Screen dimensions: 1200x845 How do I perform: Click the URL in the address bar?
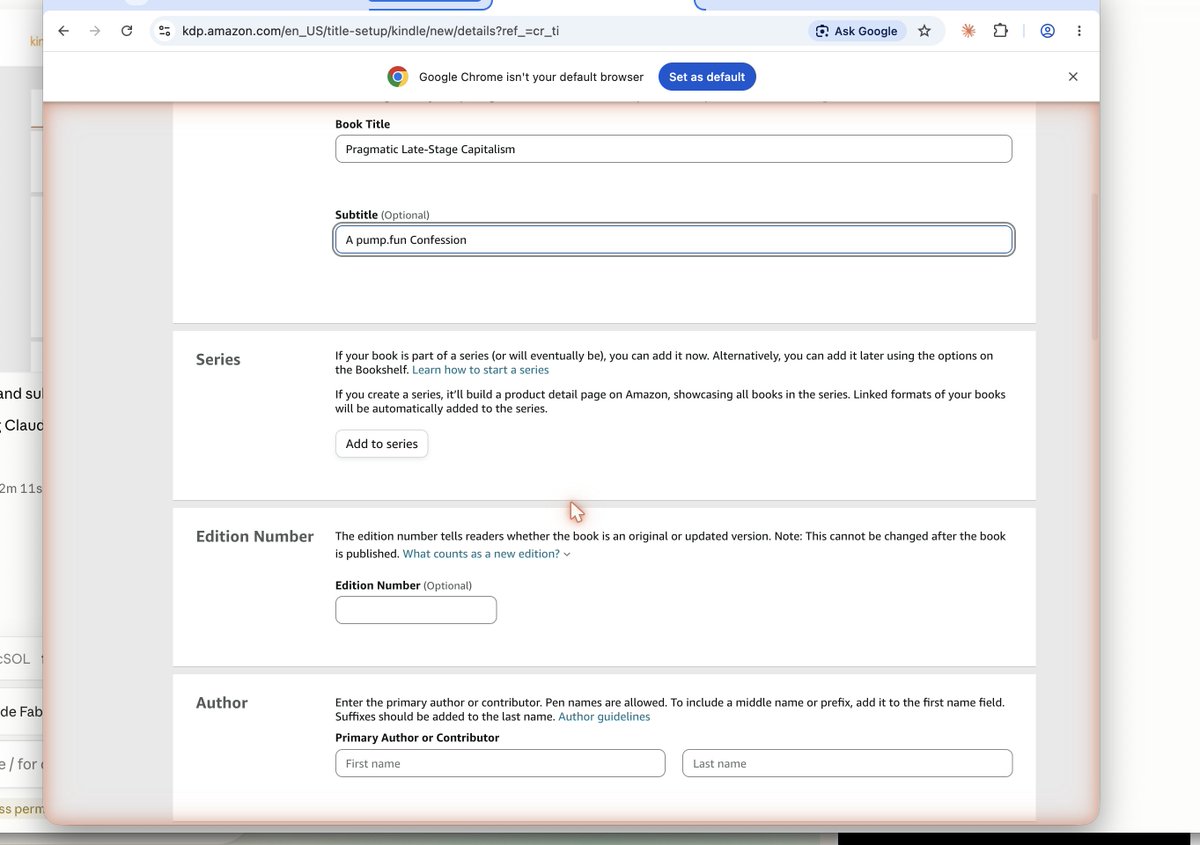[x=370, y=31]
